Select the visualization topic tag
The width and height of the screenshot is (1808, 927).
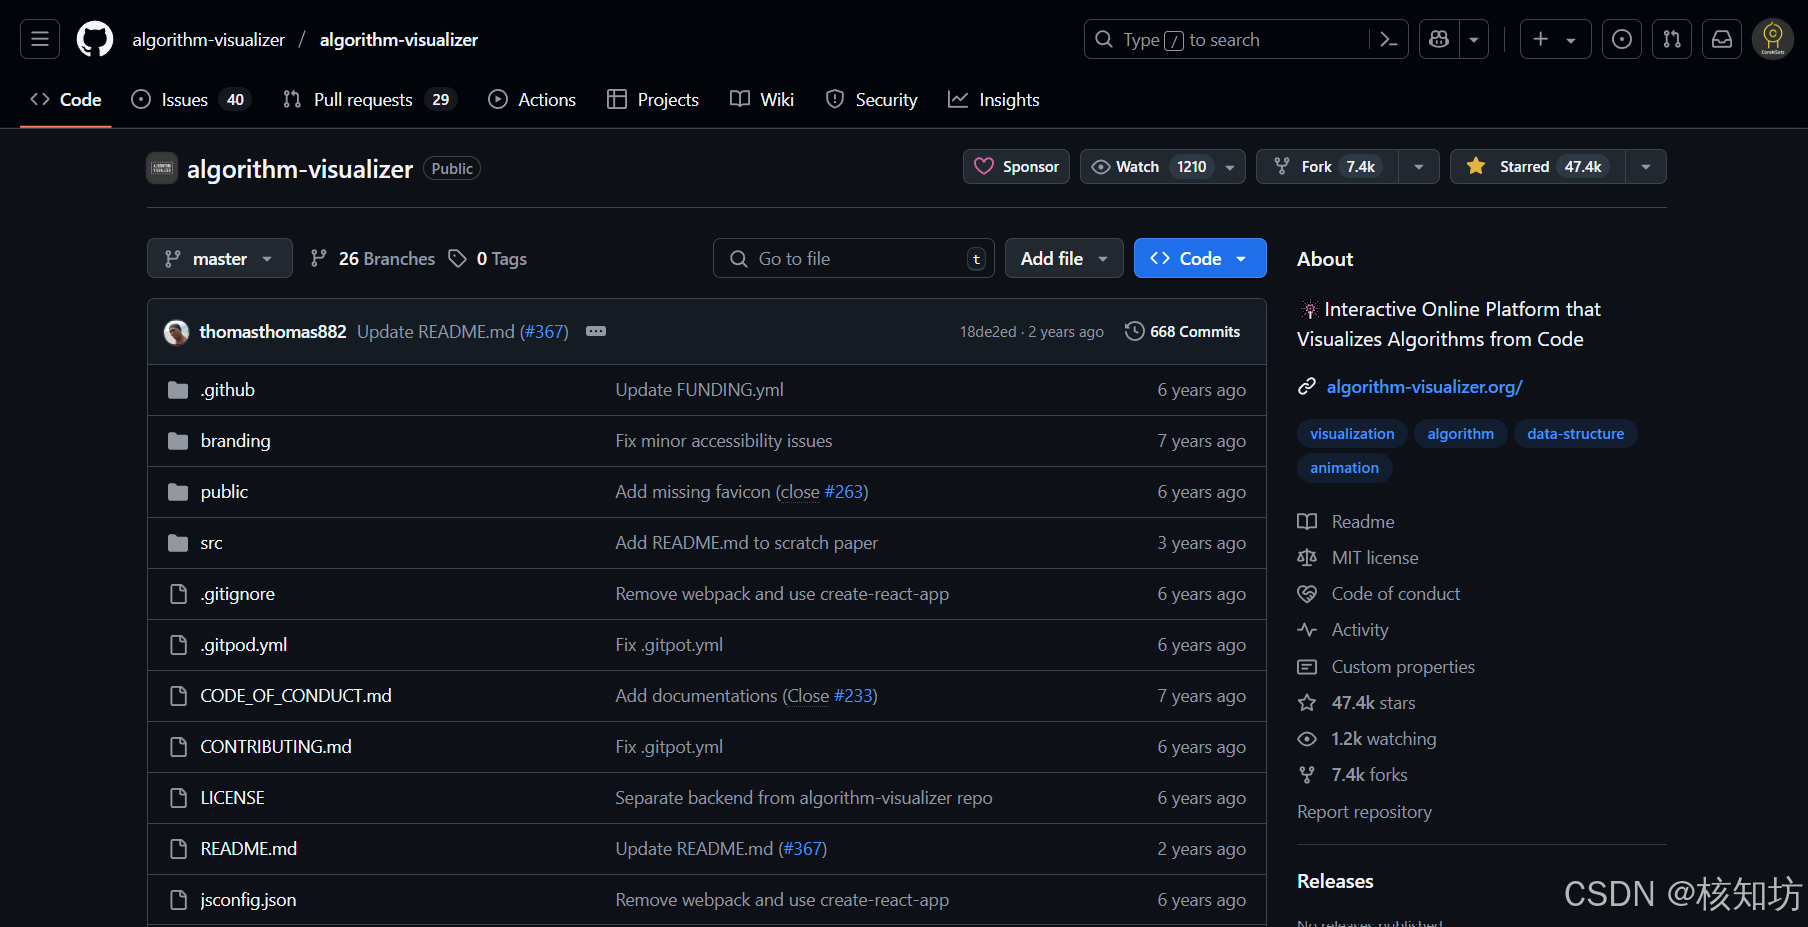(x=1352, y=433)
